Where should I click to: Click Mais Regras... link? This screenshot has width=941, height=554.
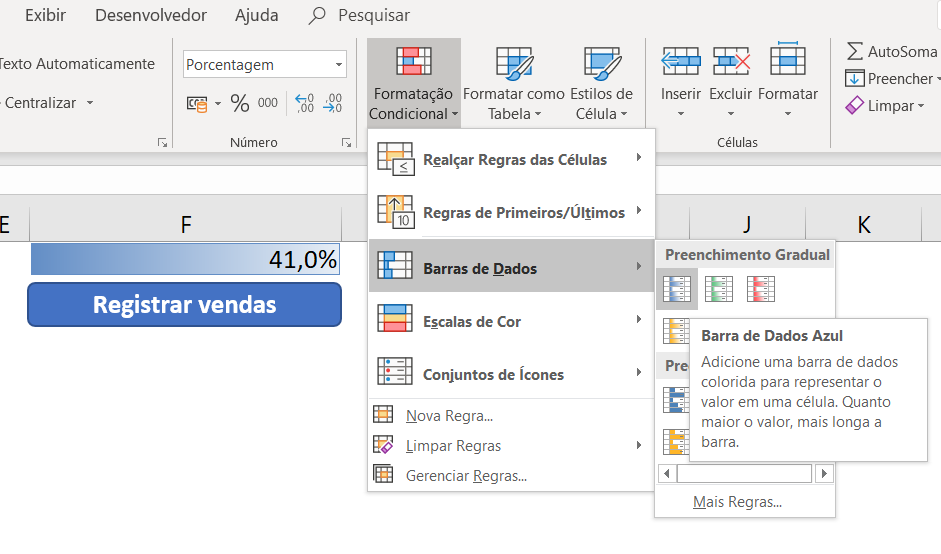click(737, 502)
